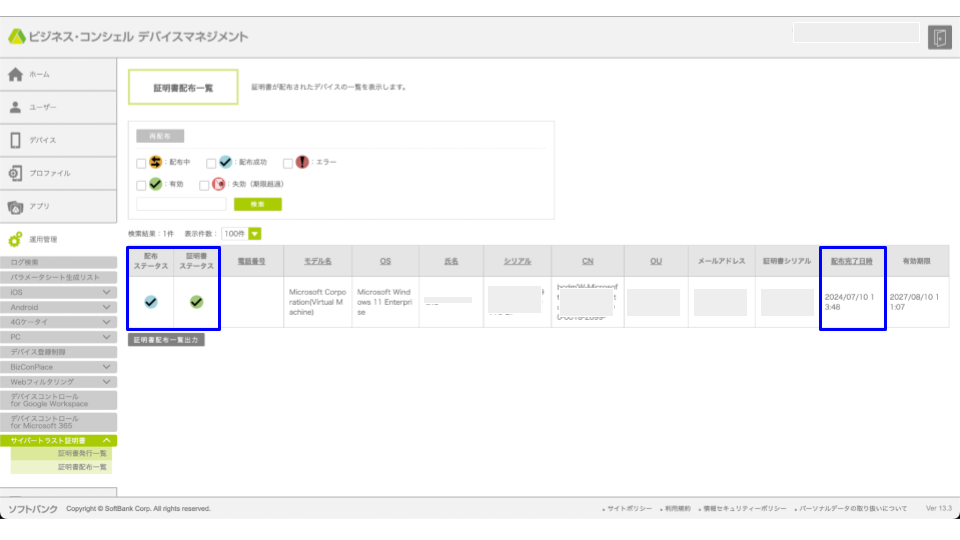The height and width of the screenshot is (540, 960).
Task: Sort by 電話番号 column header
Action: pos(252,261)
